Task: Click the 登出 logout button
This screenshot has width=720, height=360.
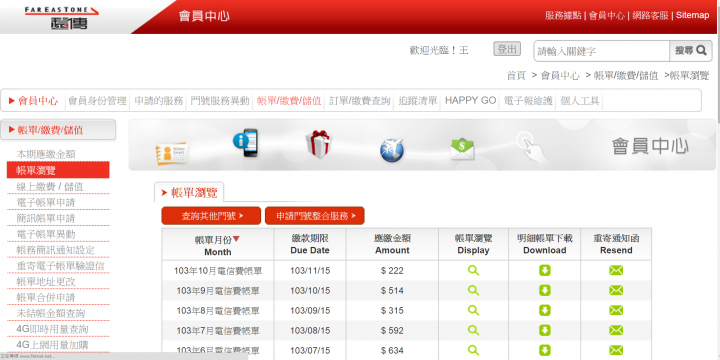Action: point(507,49)
